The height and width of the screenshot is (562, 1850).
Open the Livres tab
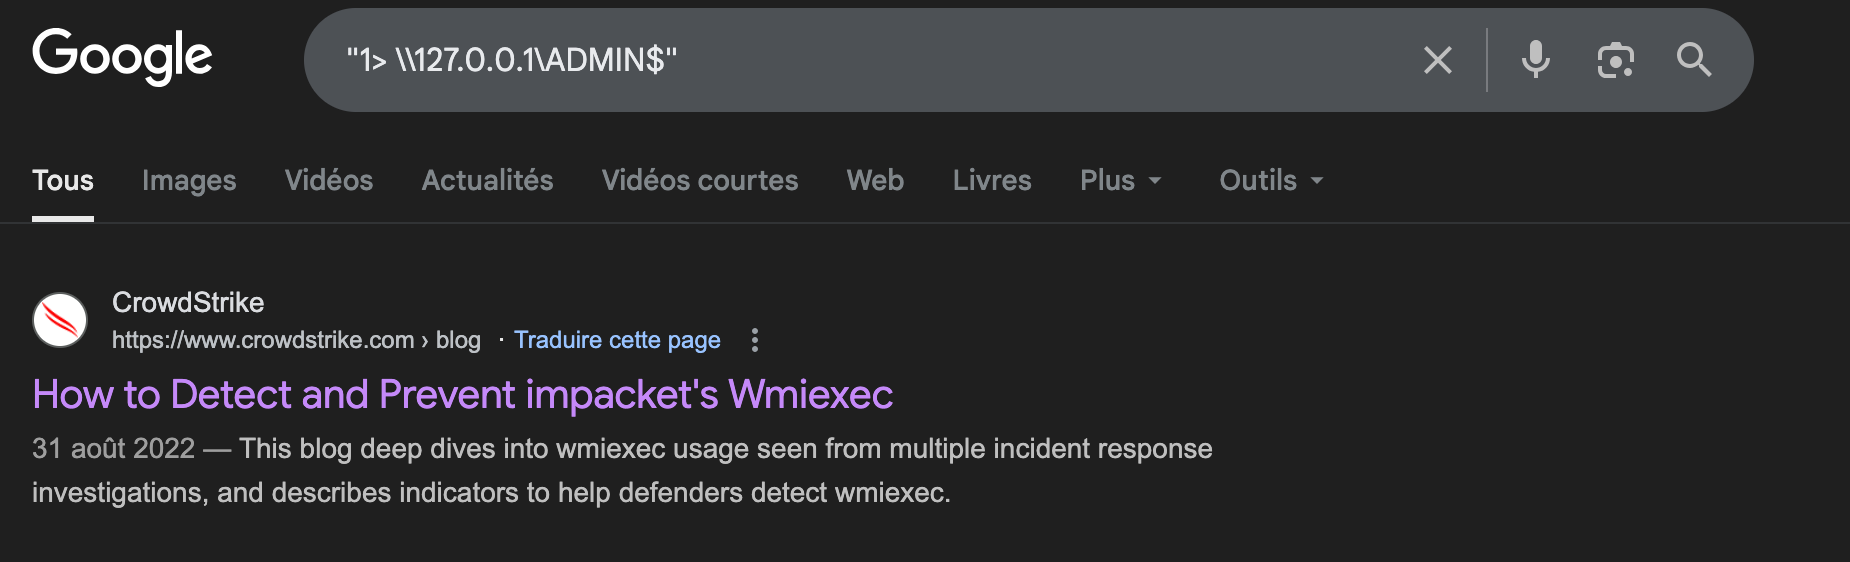[992, 180]
